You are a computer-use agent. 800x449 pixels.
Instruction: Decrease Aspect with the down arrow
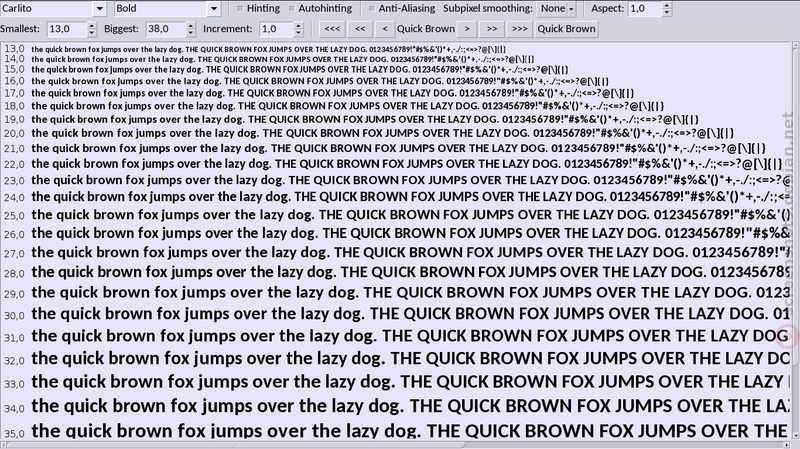[667, 12]
